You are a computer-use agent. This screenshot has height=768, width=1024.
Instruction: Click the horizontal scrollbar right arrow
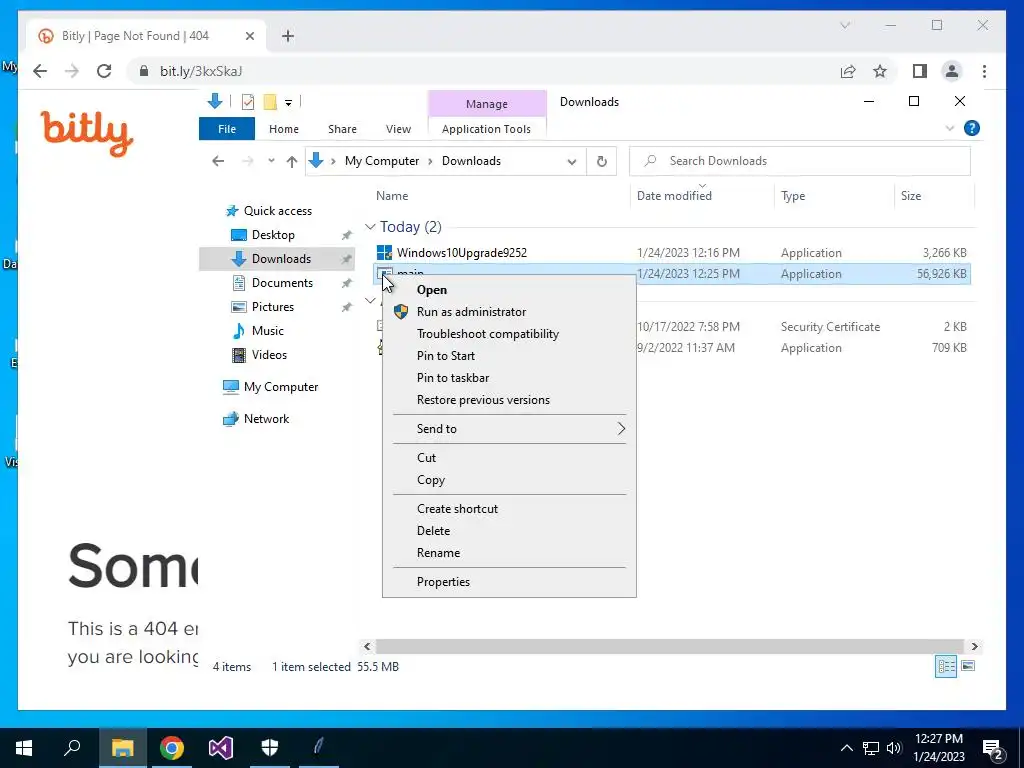(x=974, y=647)
